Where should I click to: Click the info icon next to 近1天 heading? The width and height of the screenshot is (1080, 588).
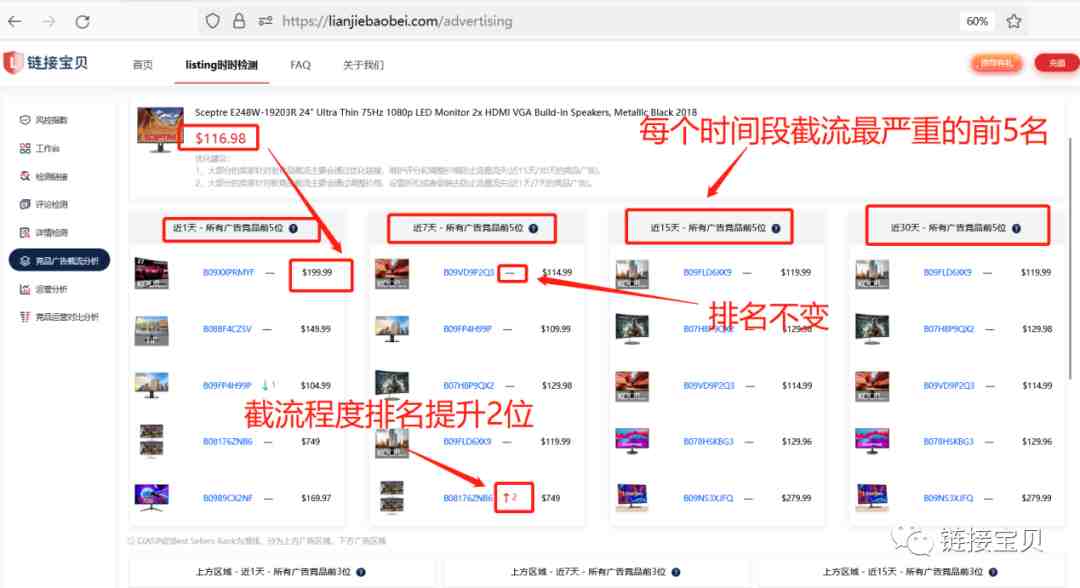(293, 228)
